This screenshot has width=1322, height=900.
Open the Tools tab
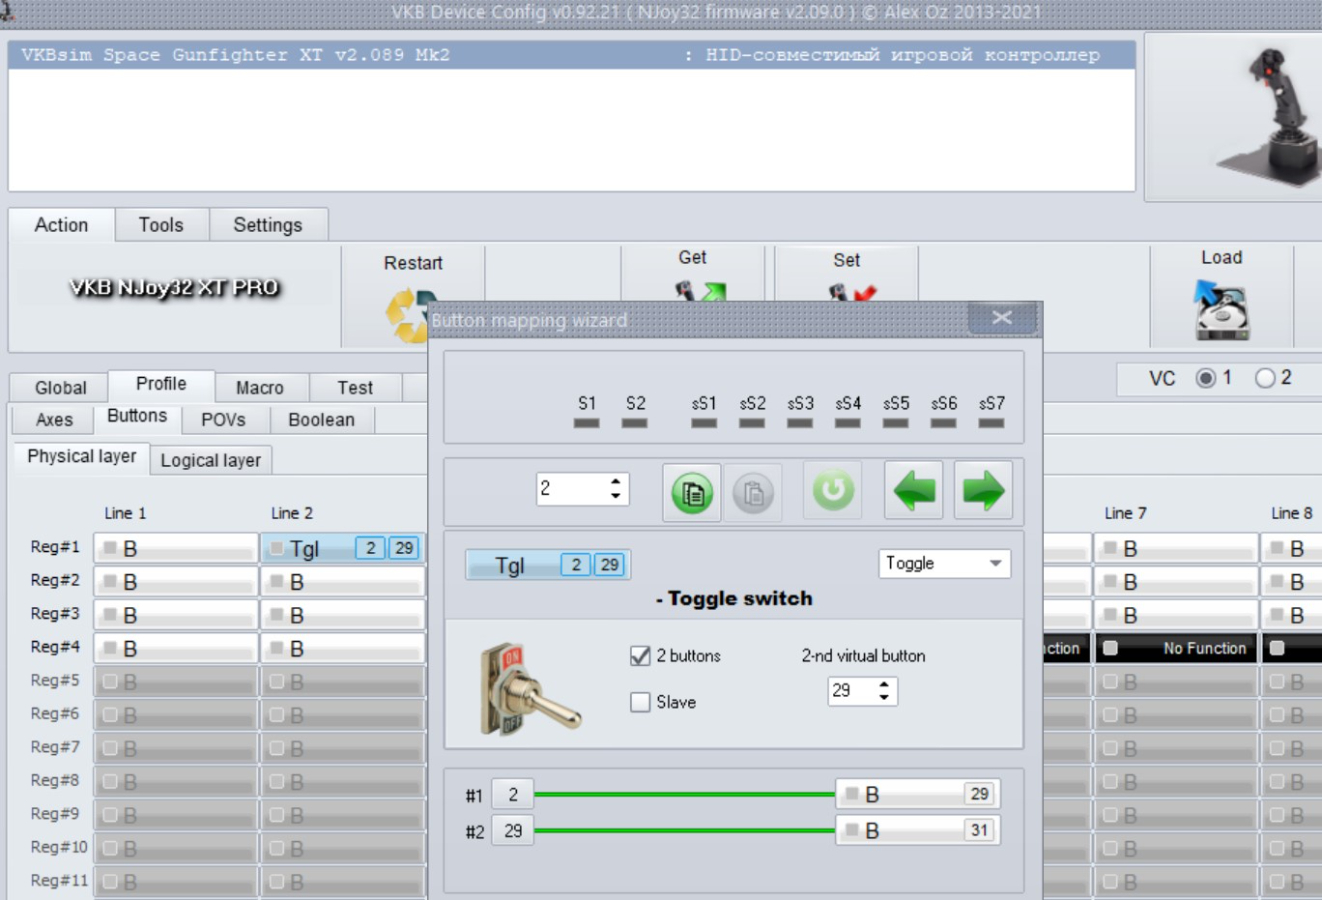(161, 225)
